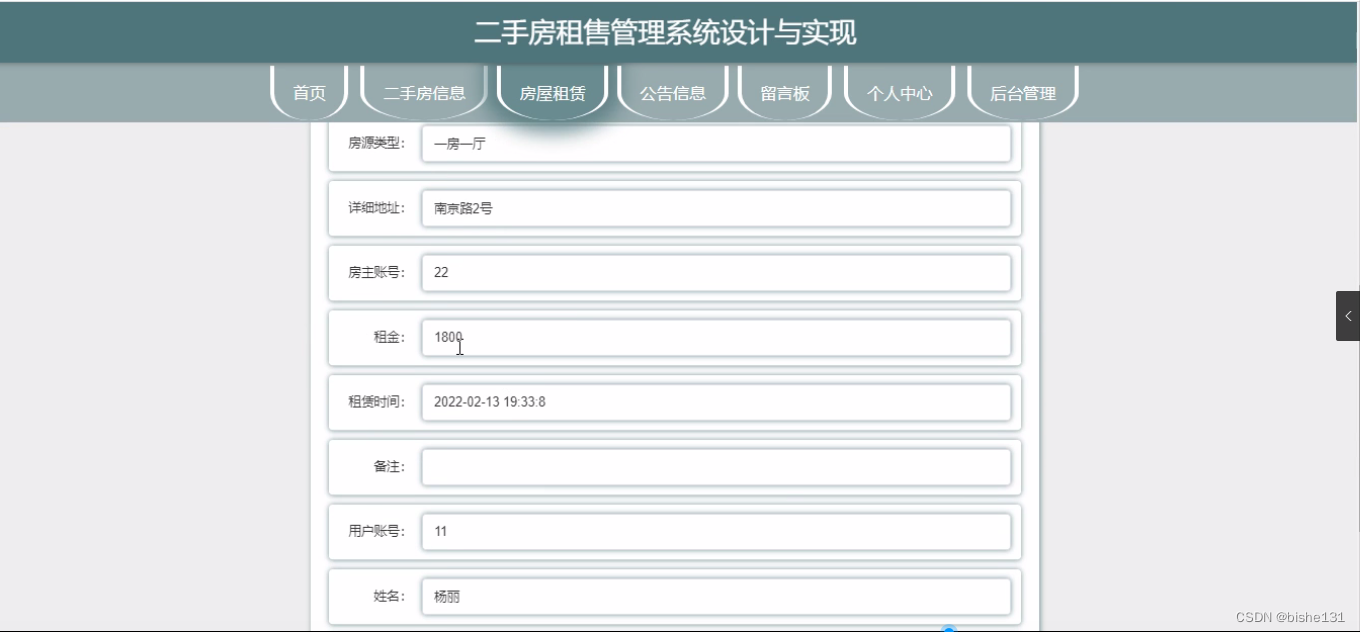This screenshot has height=632, width=1360.
Task: Click the 姓名 field showing 杨丽
Action: (x=716, y=595)
